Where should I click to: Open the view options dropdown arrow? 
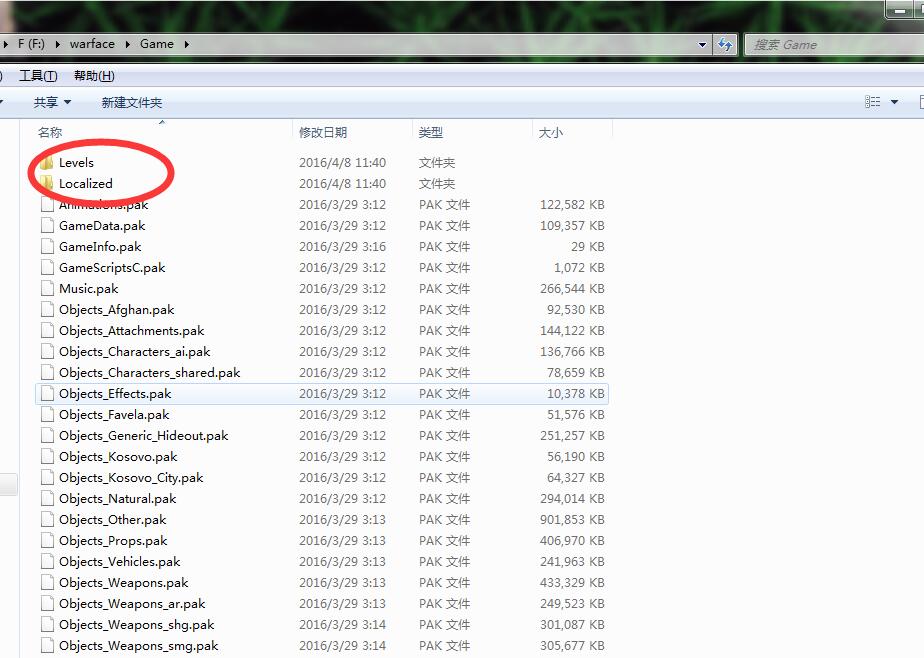point(895,102)
